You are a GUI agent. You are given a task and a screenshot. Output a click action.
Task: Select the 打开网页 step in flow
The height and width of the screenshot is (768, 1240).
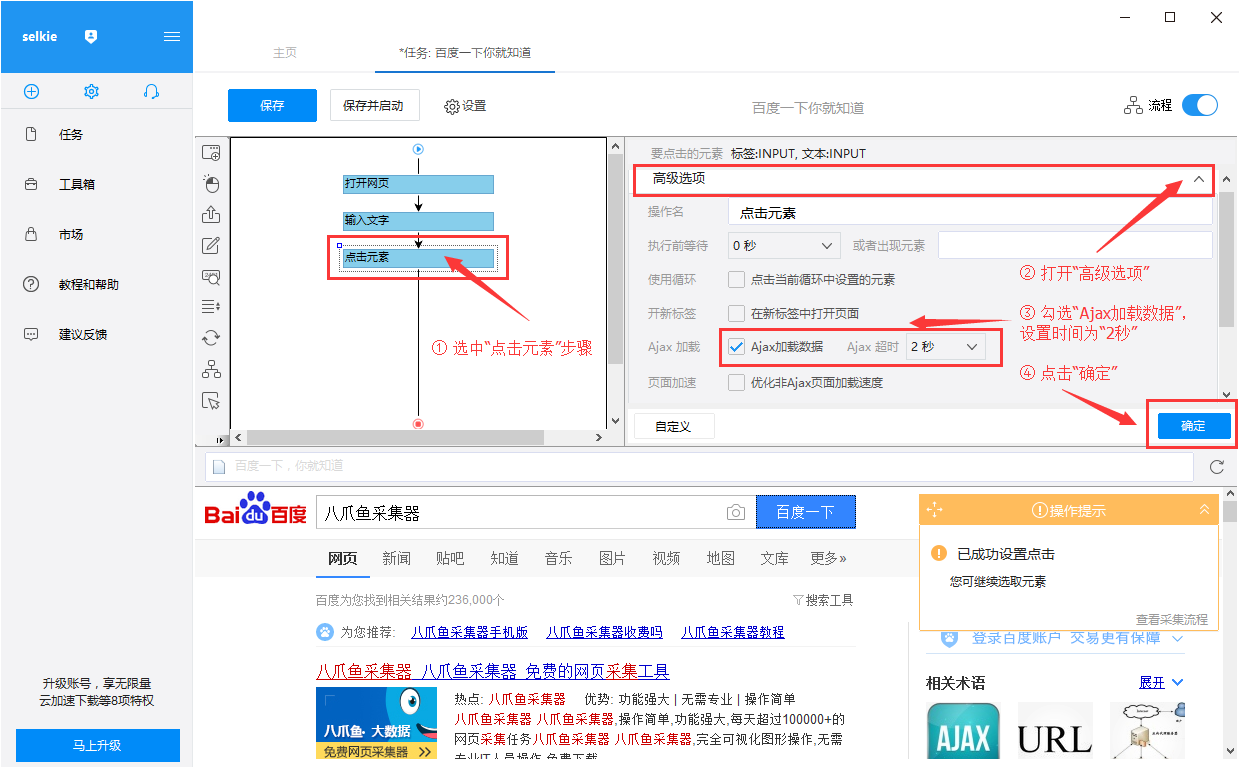(x=418, y=184)
